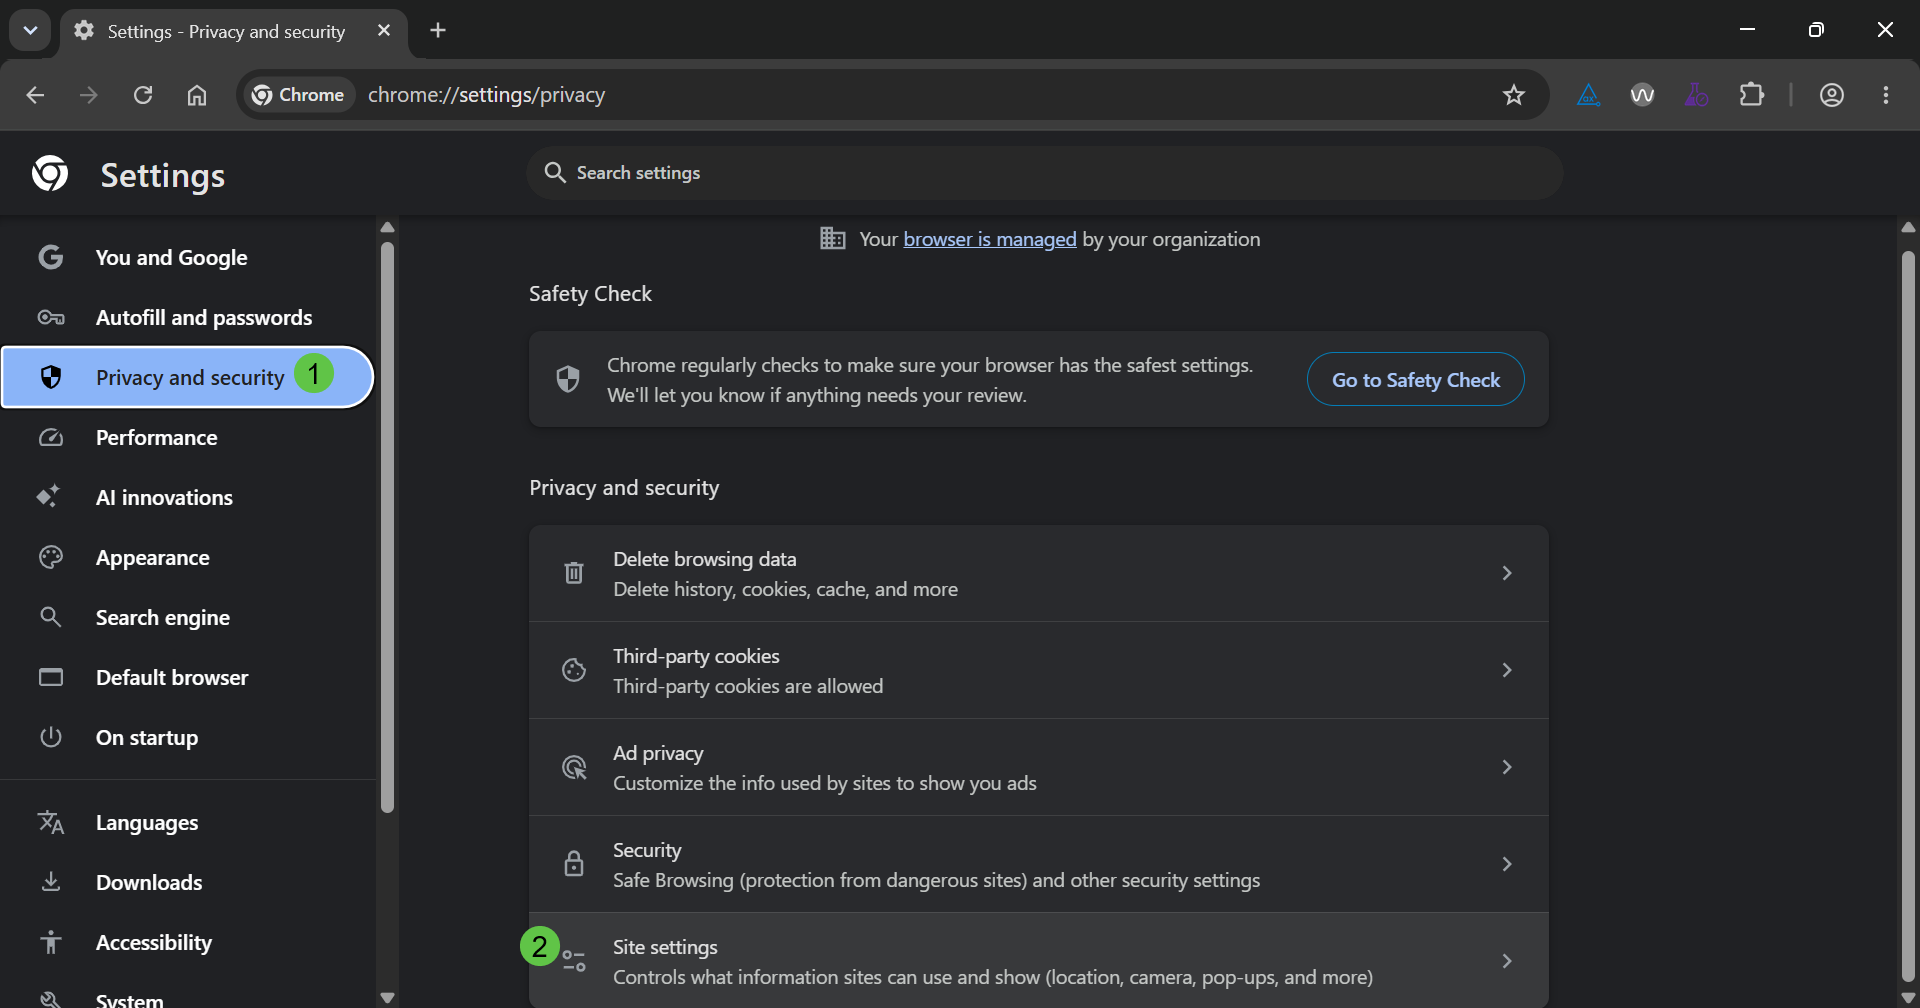This screenshot has width=1920, height=1008.
Task: Minimize the Chrome window
Action: tap(1747, 30)
